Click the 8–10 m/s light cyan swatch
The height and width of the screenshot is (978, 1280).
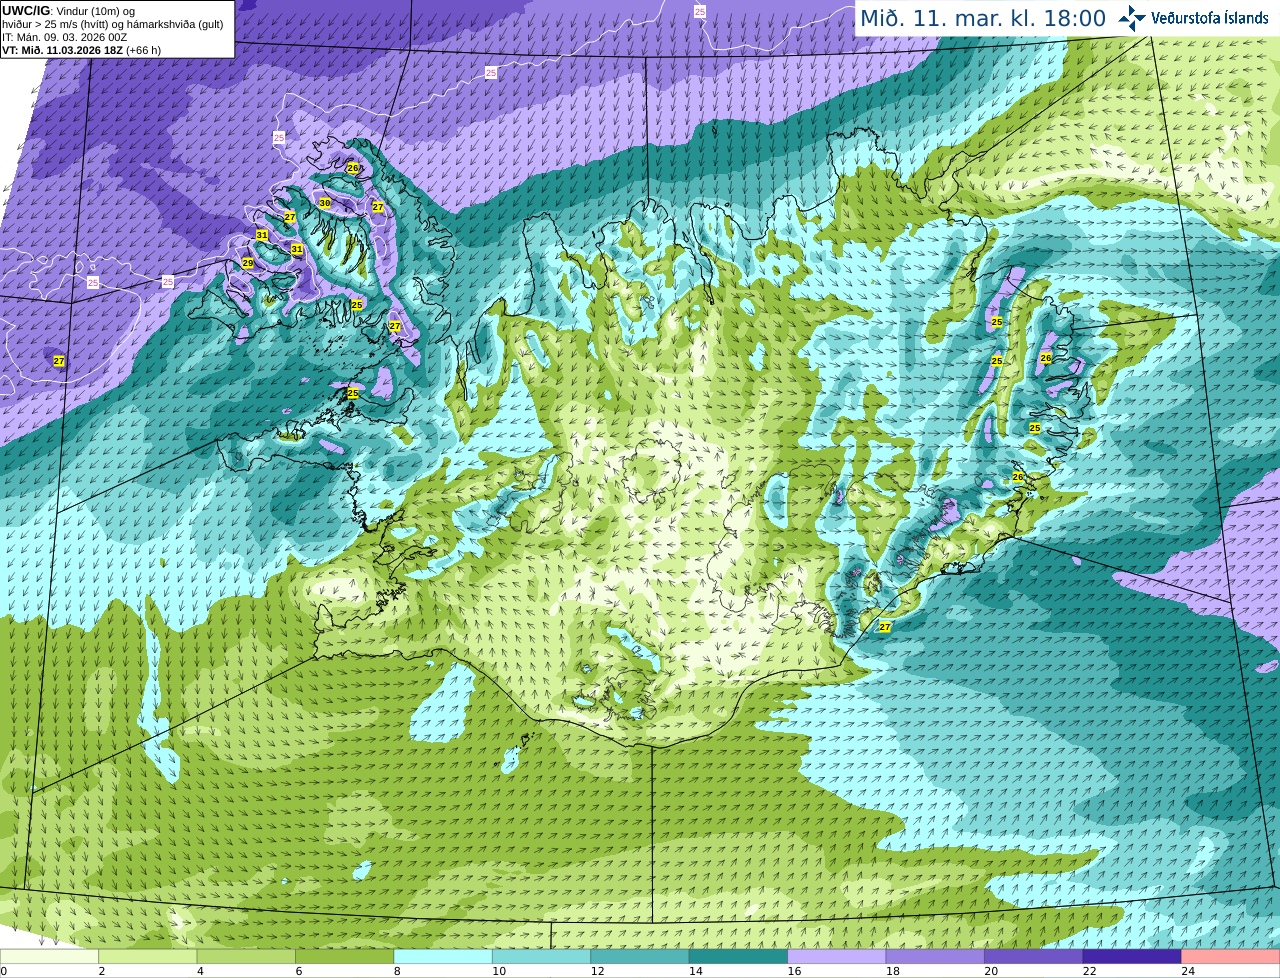(x=443, y=957)
